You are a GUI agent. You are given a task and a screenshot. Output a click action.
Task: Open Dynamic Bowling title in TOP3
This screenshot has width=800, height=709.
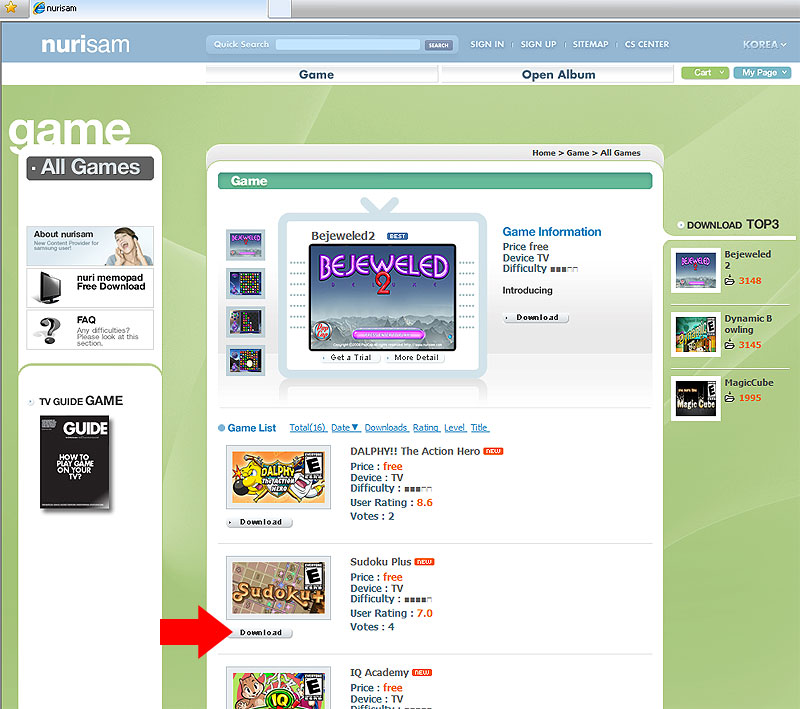(748, 324)
